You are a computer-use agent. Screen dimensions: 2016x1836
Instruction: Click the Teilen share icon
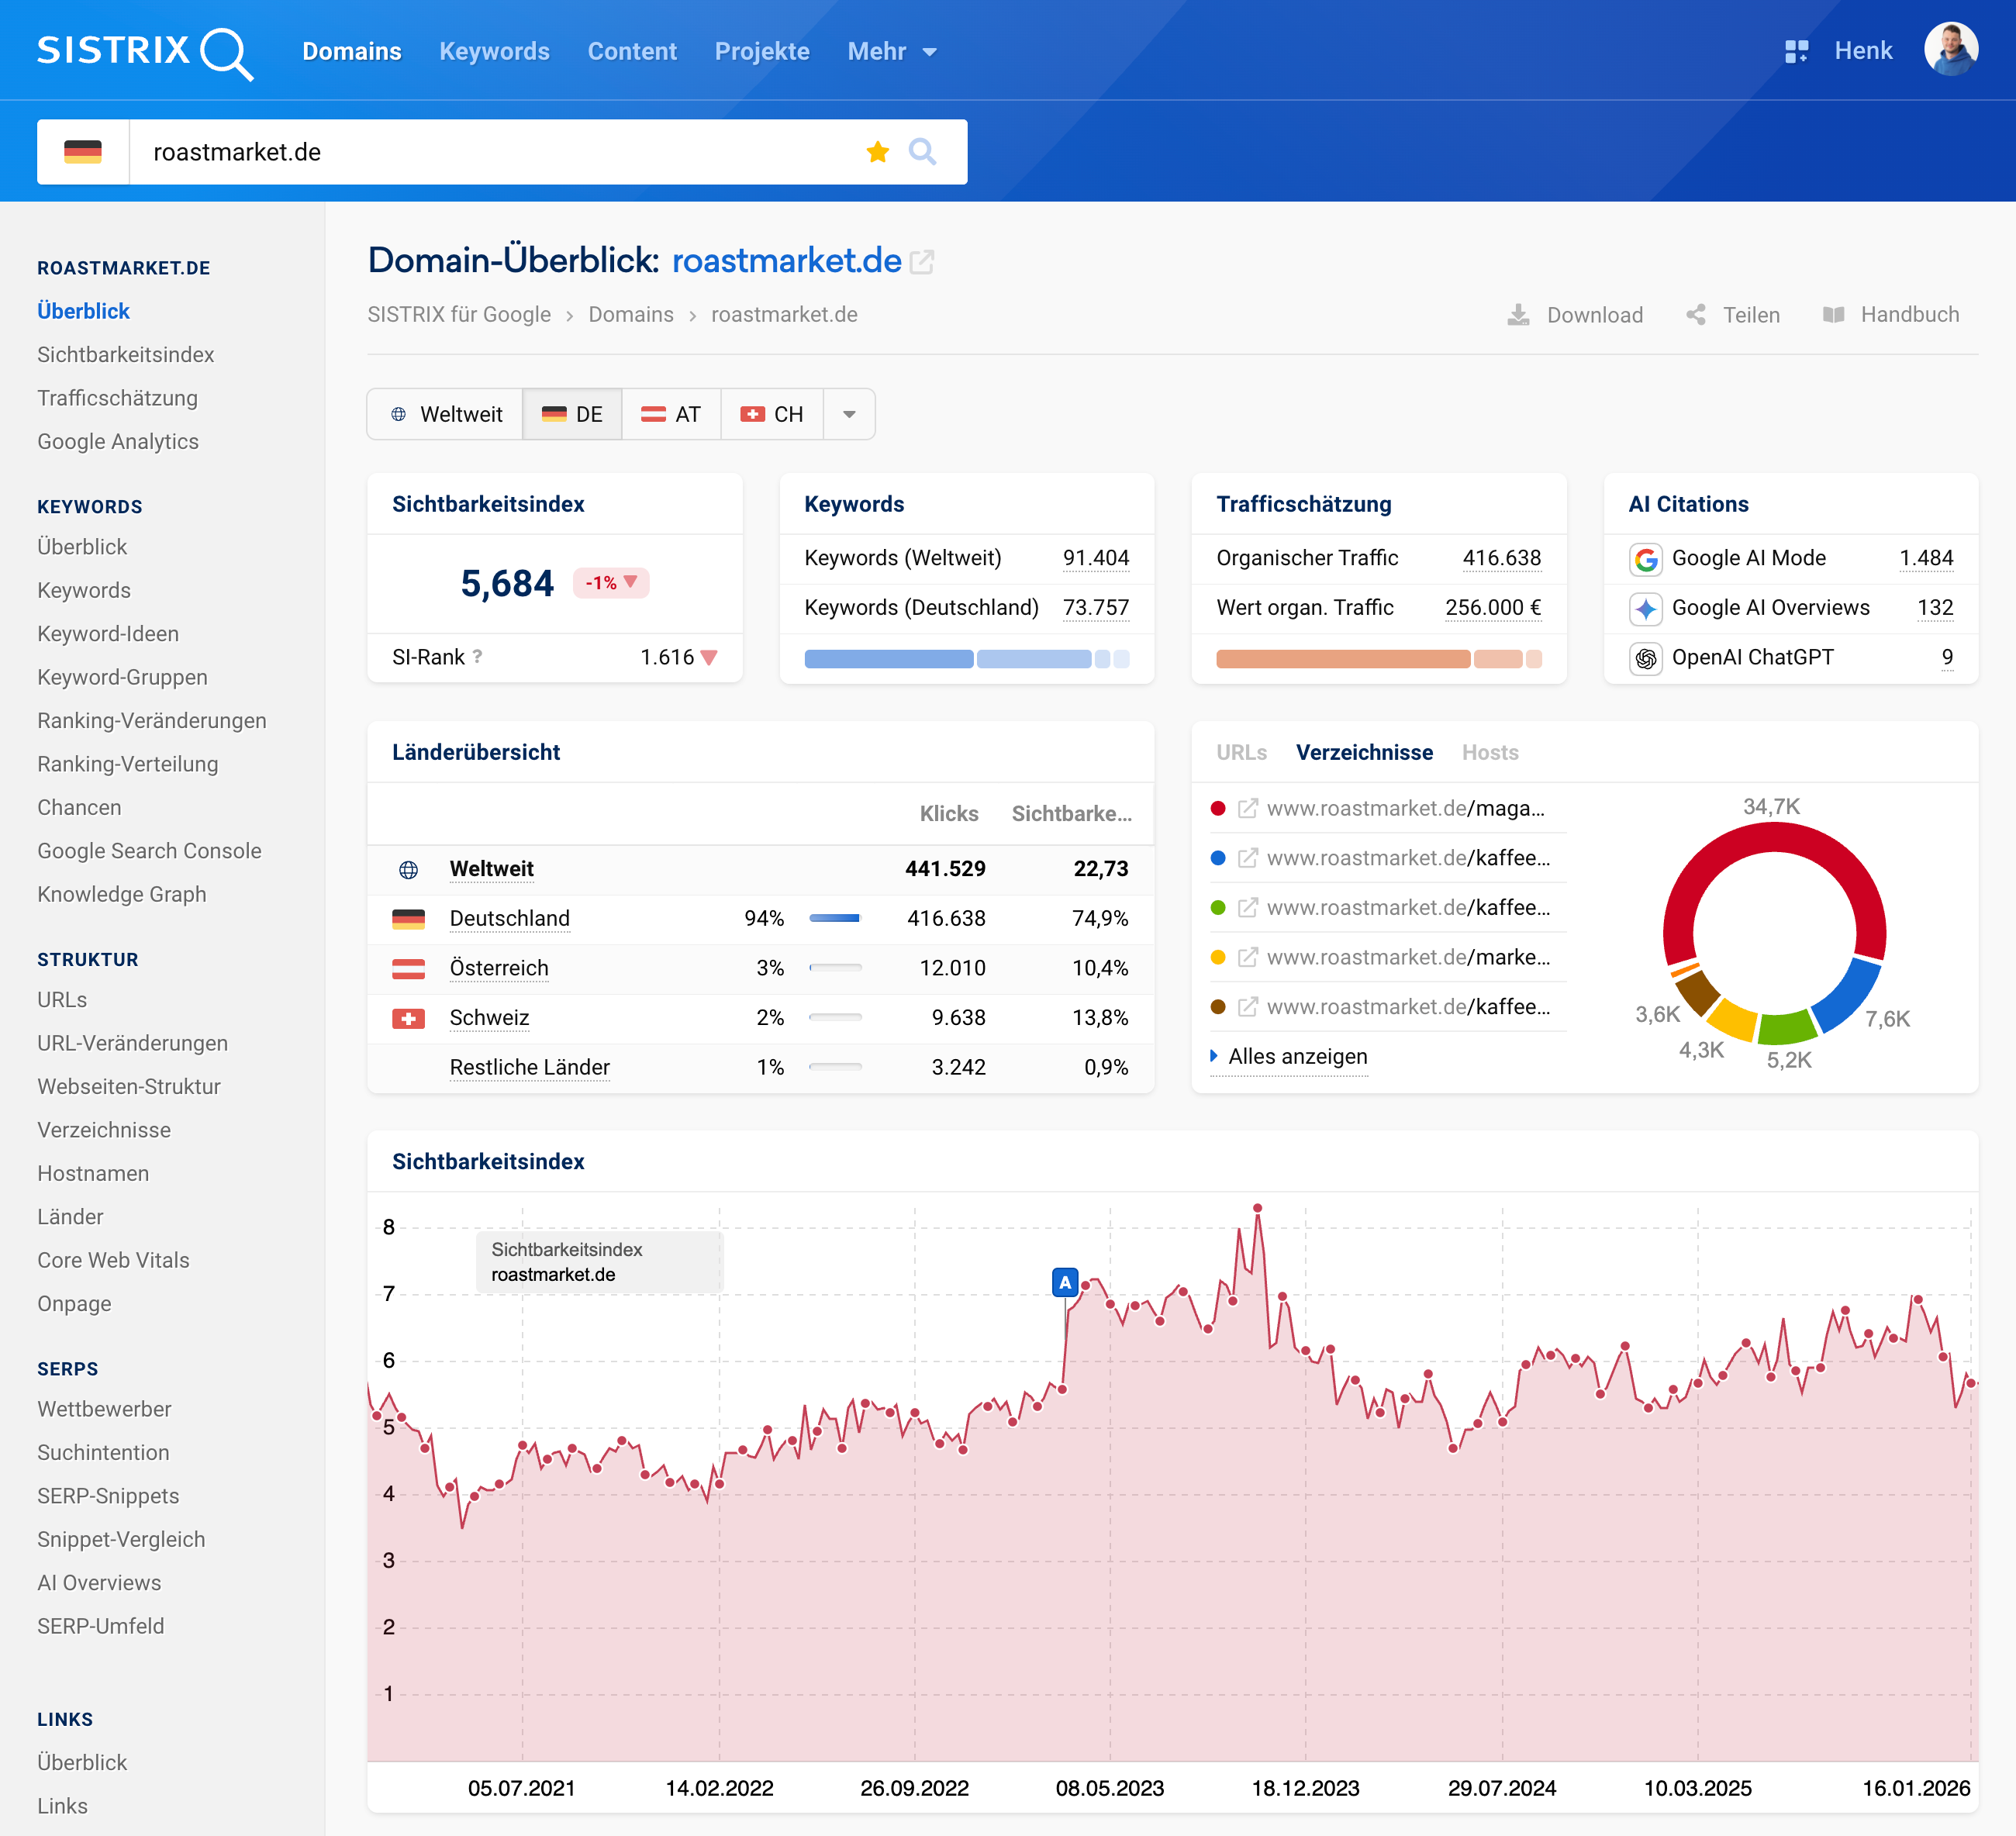(1697, 314)
